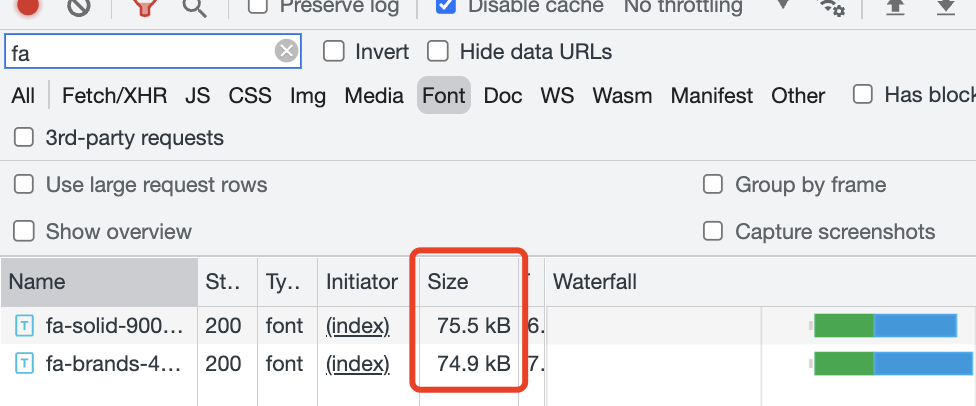The image size is (976, 406).
Task: Open the (index) initiator link for fa-solid-900
Action: click(358, 326)
